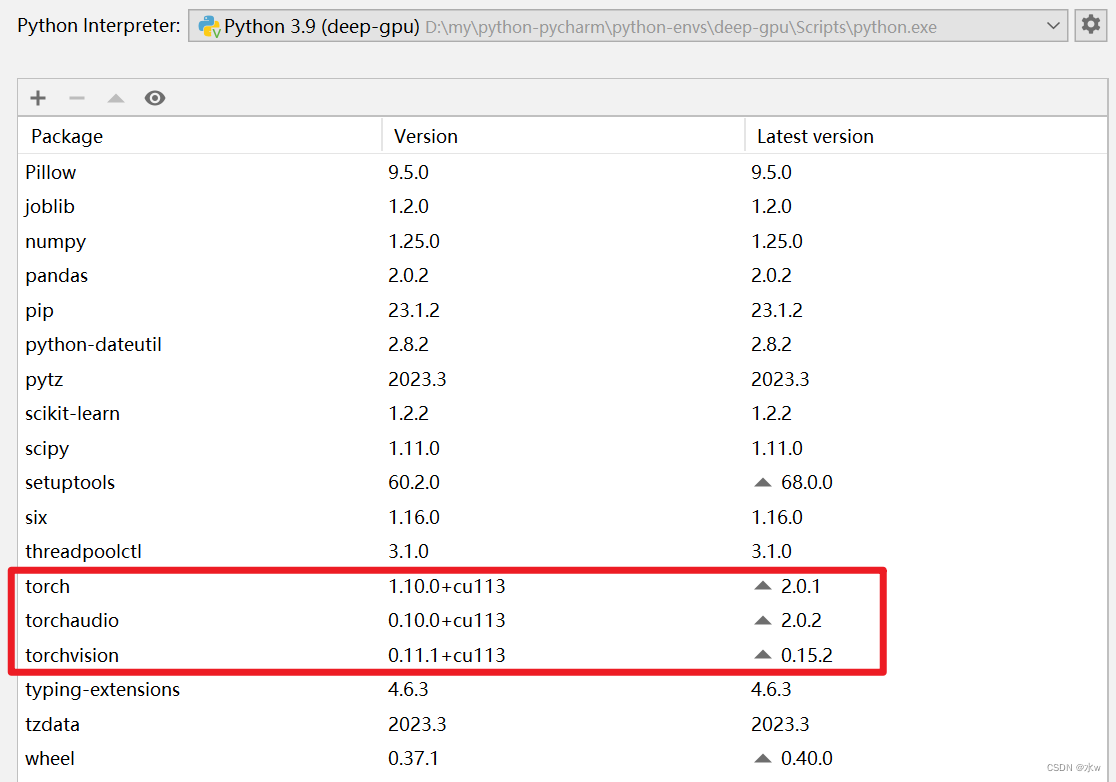Open the Python Interpreter dropdown
1116x782 pixels.
(627, 25)
